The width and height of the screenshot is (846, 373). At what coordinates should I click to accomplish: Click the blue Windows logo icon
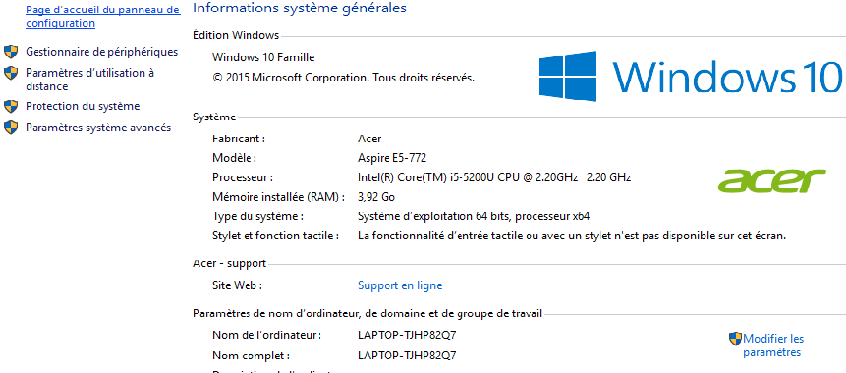(x=567, y=76)
